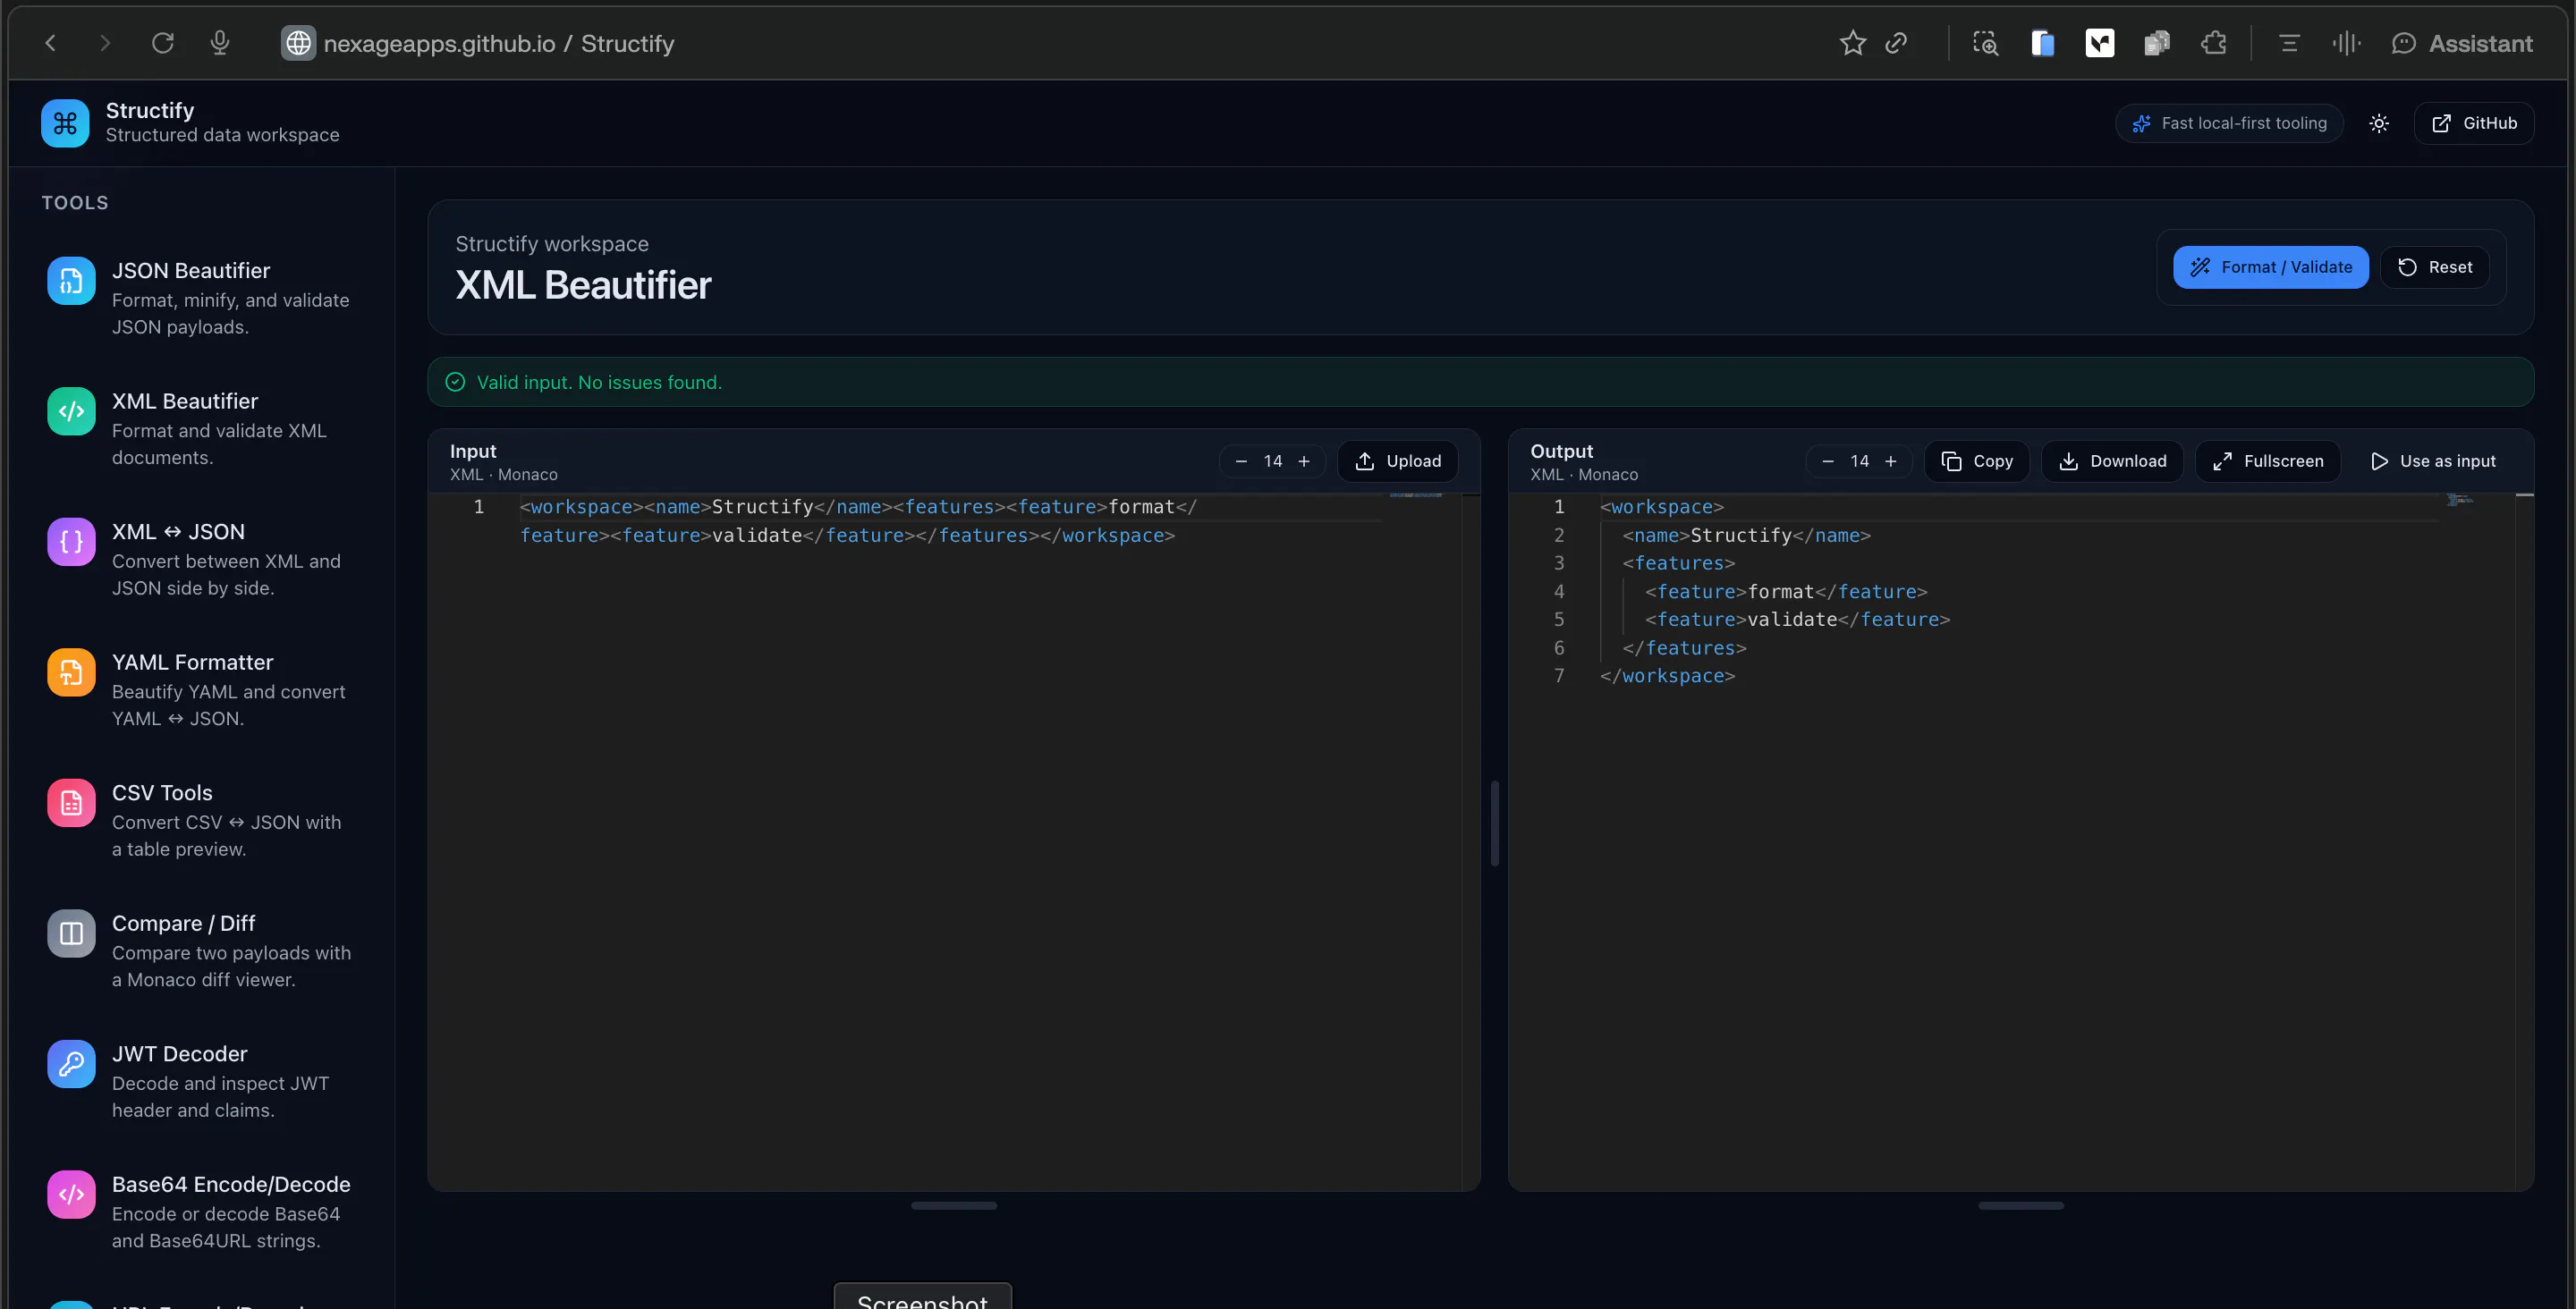2576x1309 pixels.
Task: Click the Input editor code line
Action: coord(858,521)
